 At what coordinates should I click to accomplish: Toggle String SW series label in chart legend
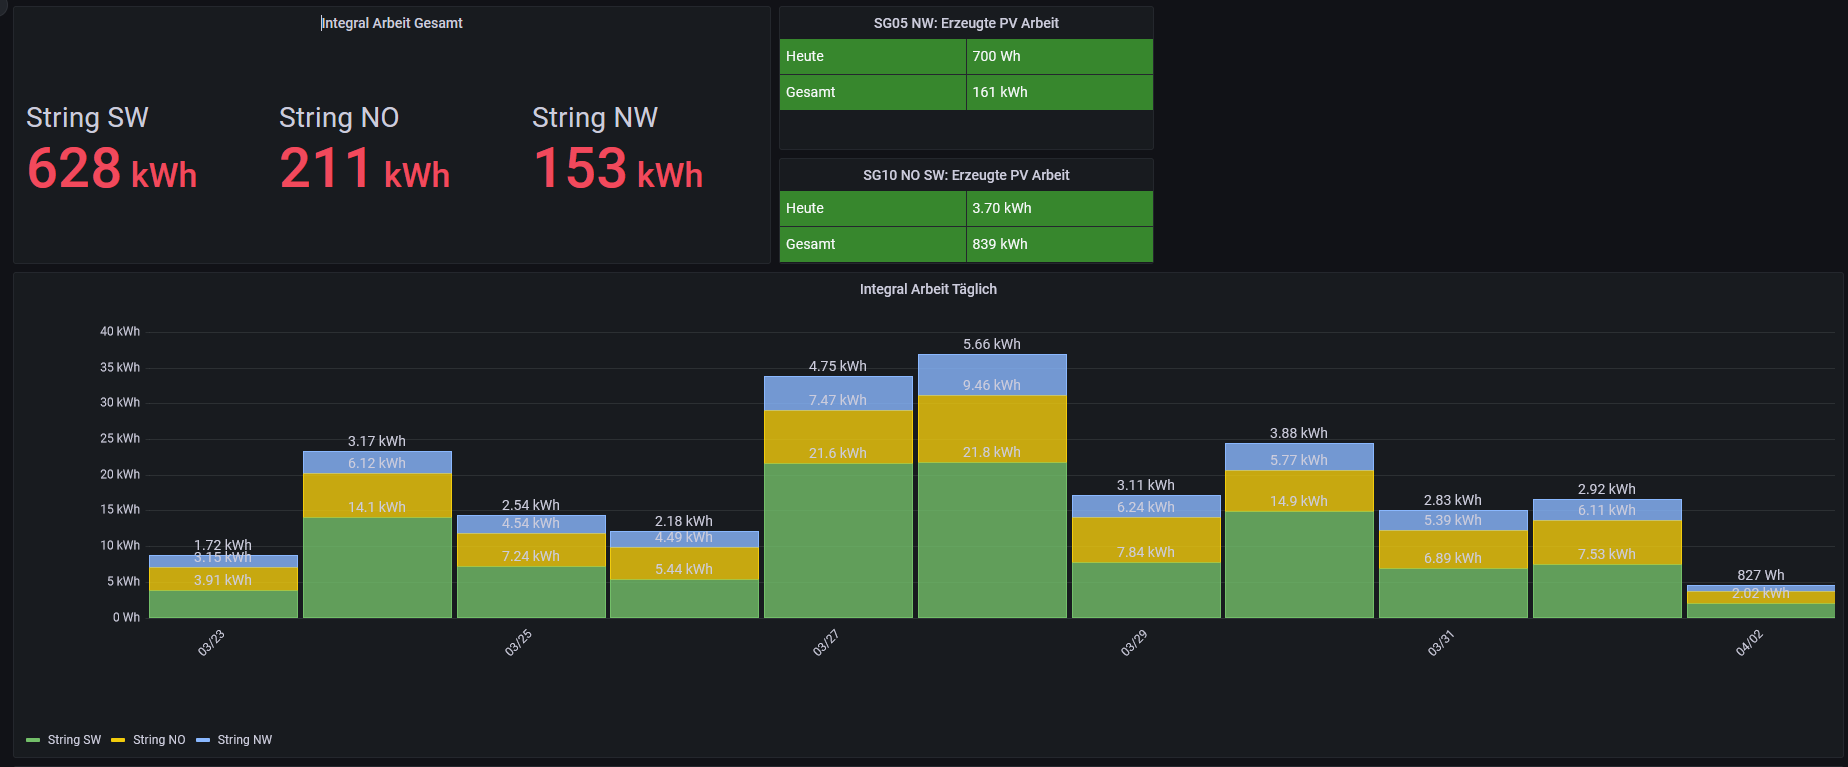click(74, 740)
